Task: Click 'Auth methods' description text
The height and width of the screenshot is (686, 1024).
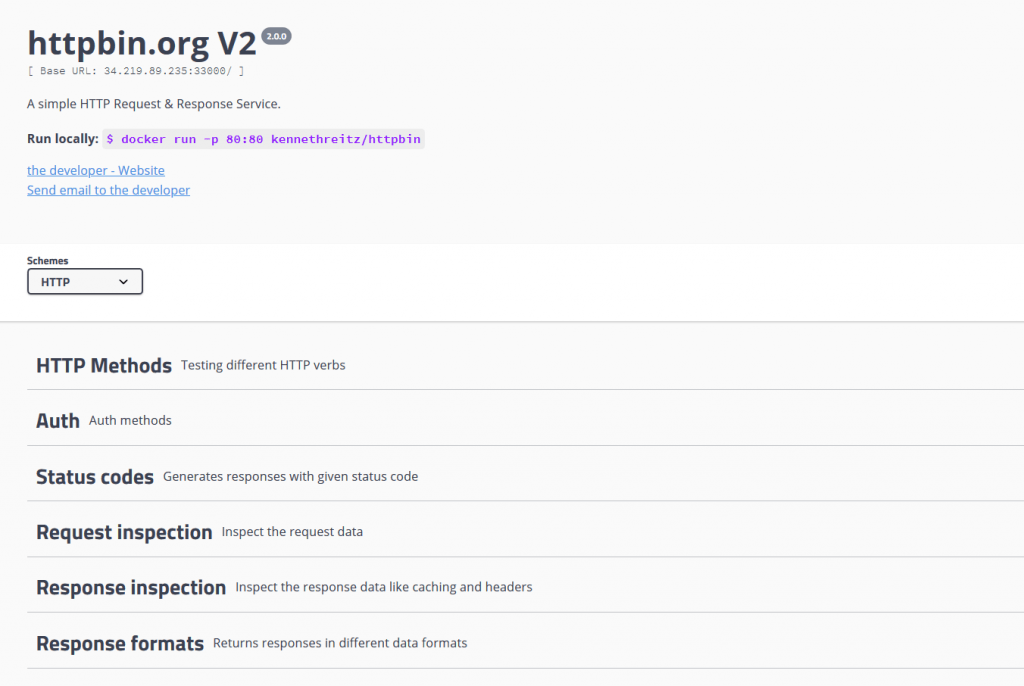Action: pos(130,421)
